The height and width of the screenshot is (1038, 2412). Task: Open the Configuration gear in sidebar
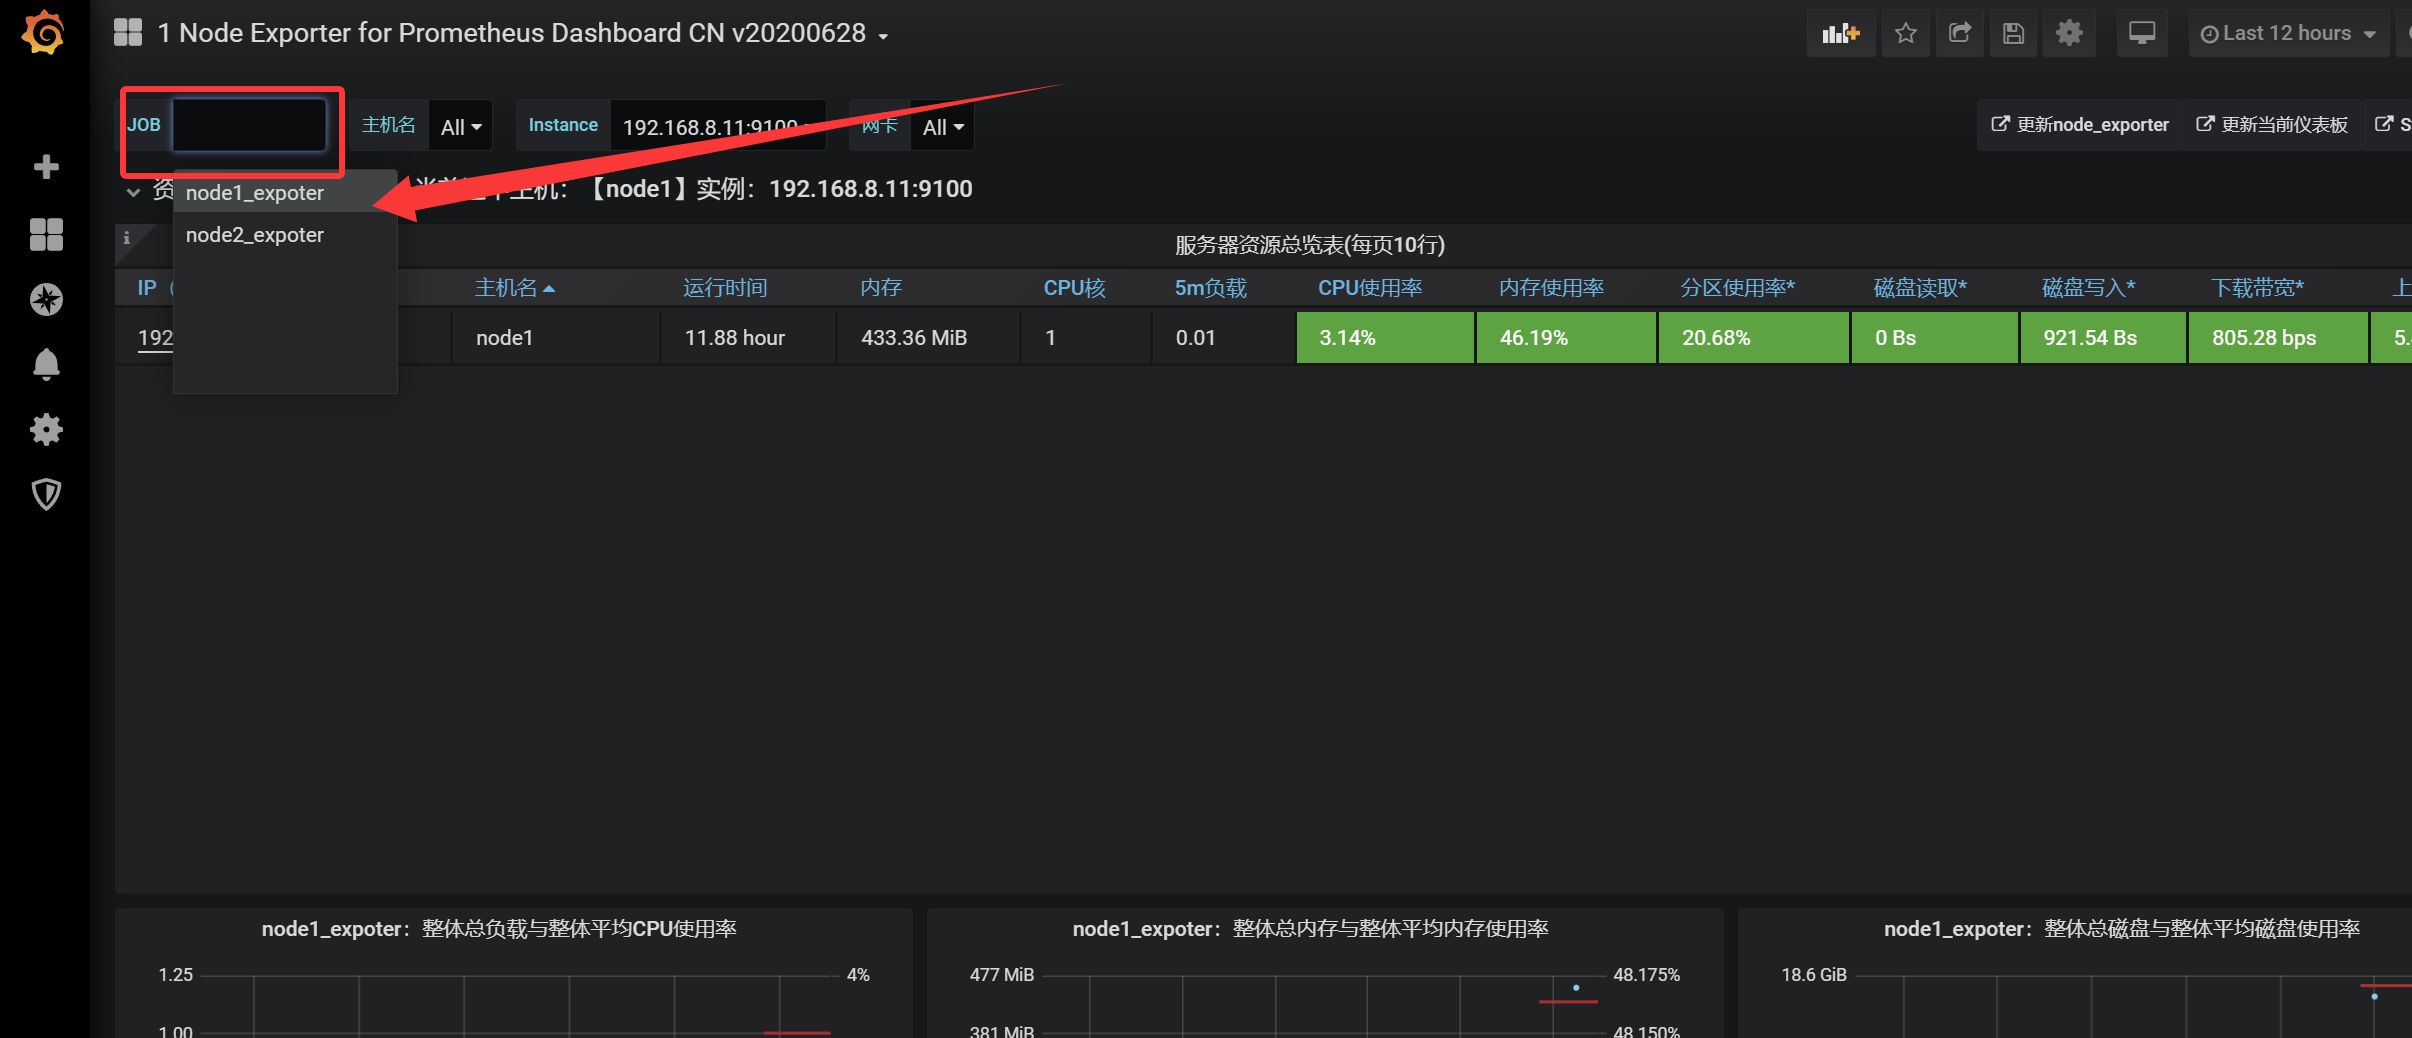tap(46, 430)
